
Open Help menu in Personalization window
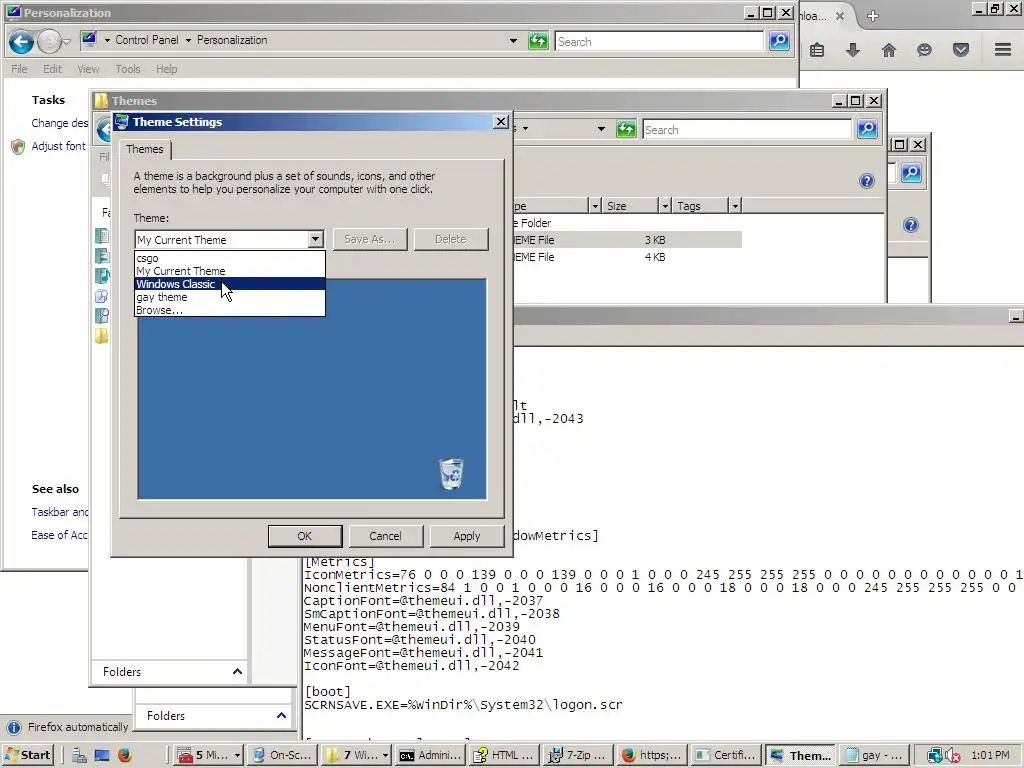[167, 69]
